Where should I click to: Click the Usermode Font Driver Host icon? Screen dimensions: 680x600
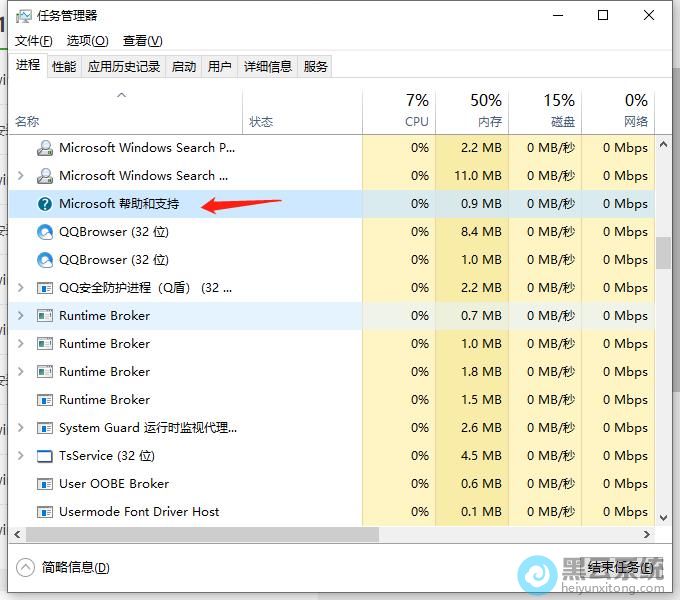44,512
